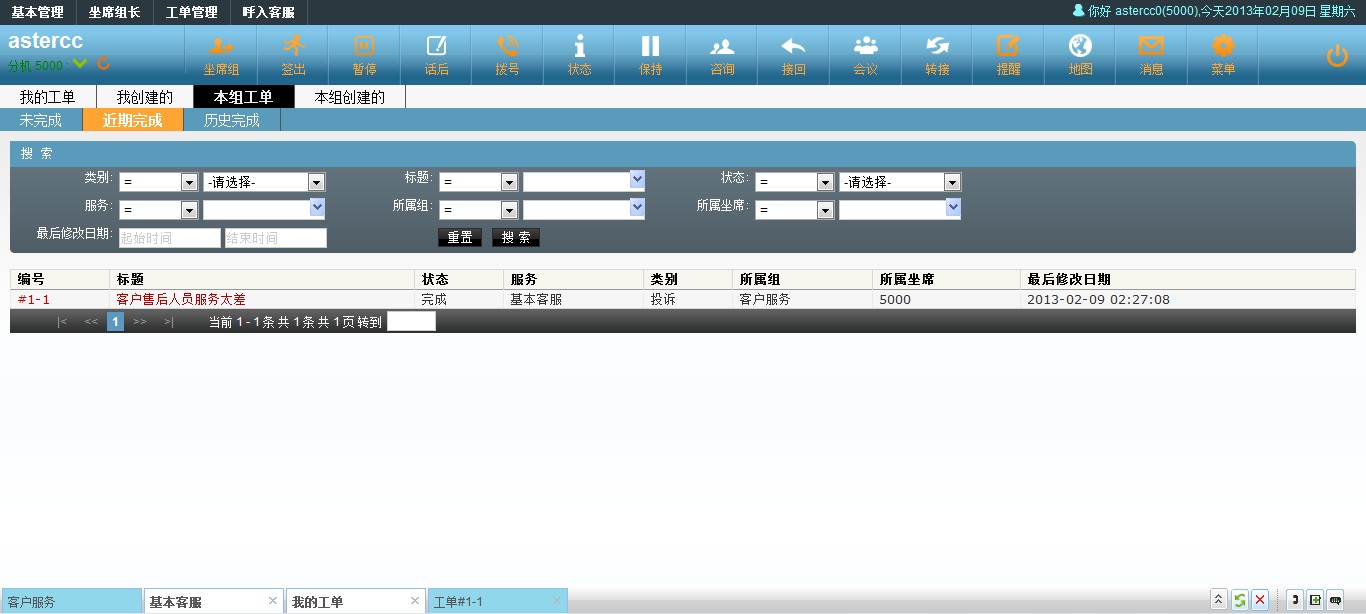Open the 地图 map icon
This screenshot has width=1366, height=614.
click(1080, 45)
